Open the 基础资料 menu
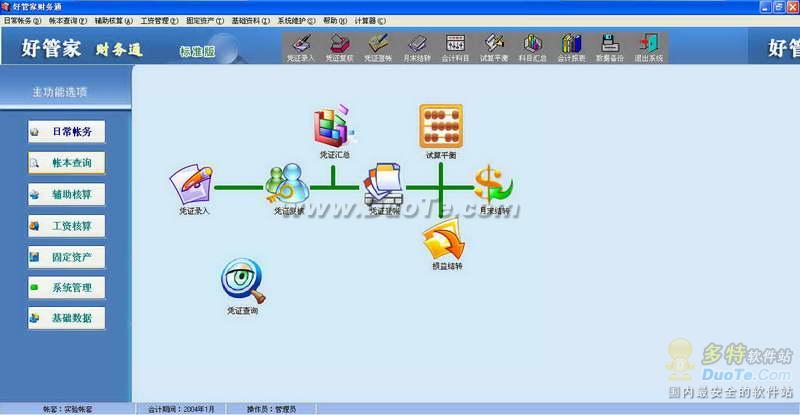 pyautogui.click(x=251, y=21)
